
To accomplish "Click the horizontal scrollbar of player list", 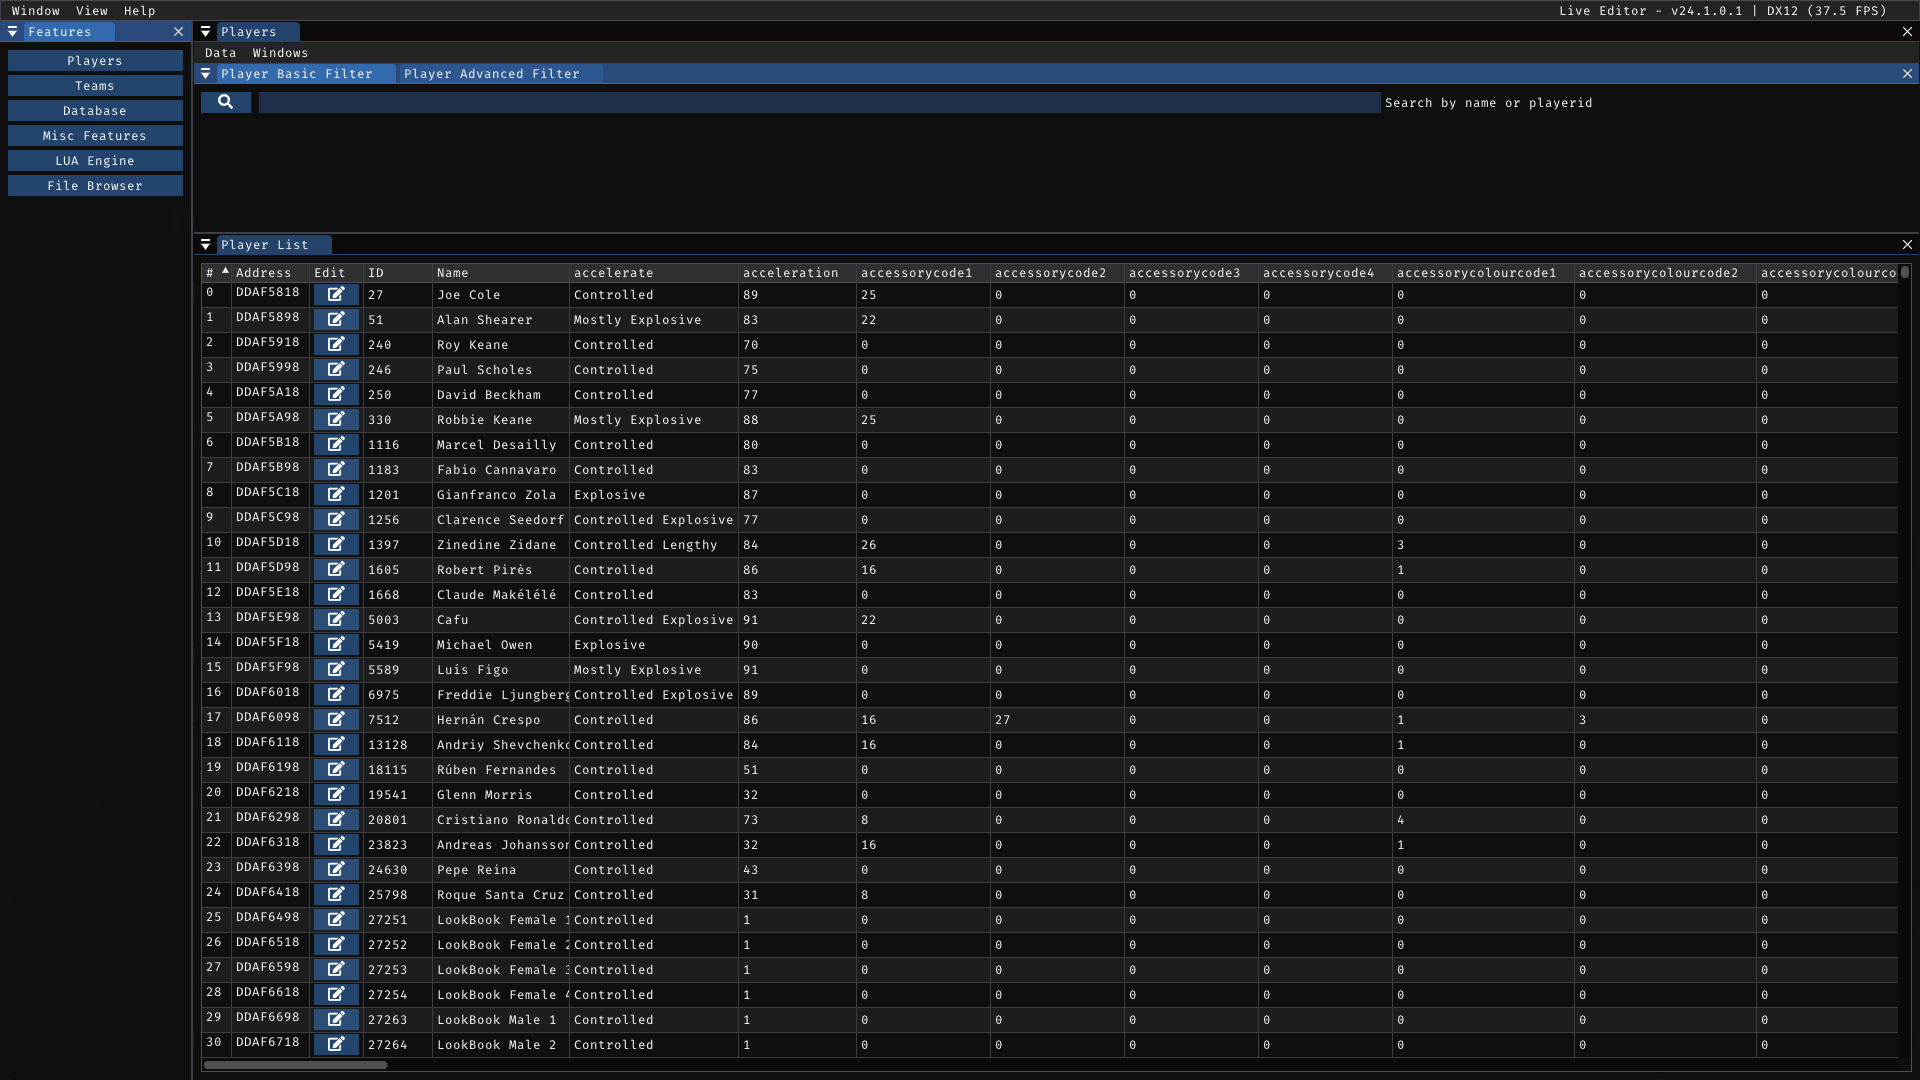I will click(x=295, y=1065).
